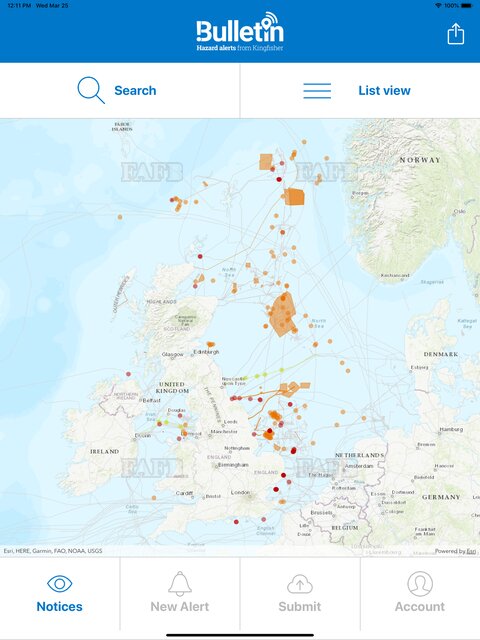Screen dimensions: 480x640
Task: Tap the List view hamburger icon
Action: point(317,91)
